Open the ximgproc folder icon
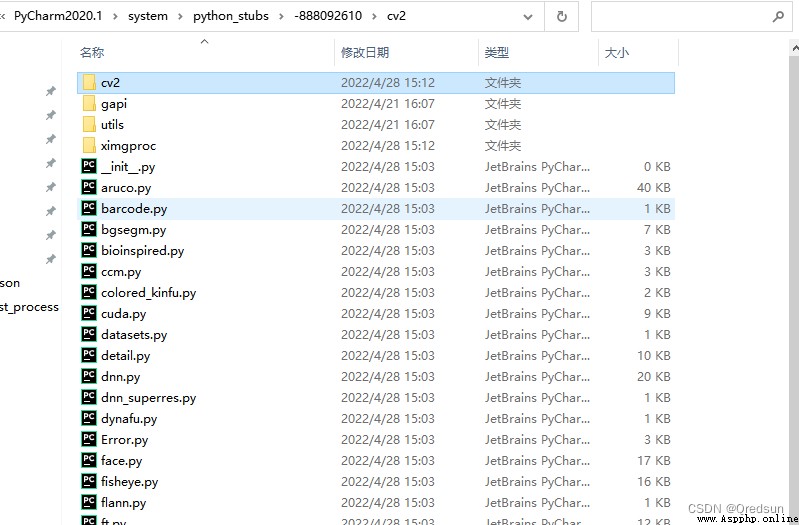799x525 pixels. pos(89,146)
